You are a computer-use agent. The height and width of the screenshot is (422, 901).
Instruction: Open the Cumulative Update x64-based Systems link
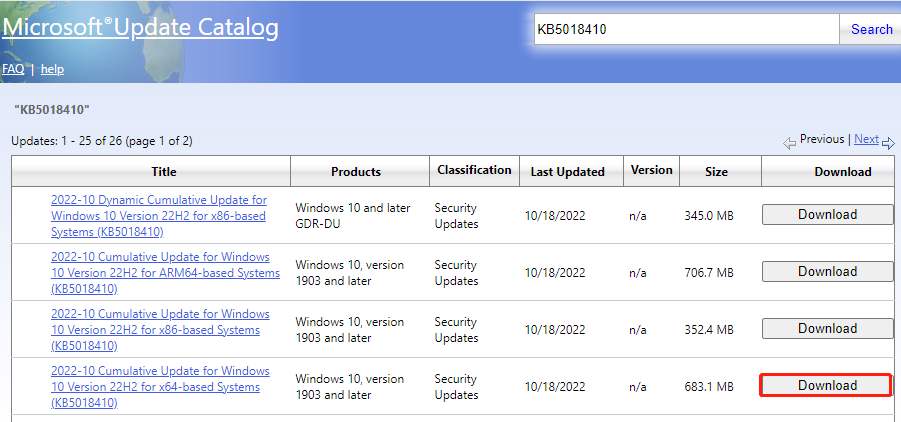(x=160, y=387)
